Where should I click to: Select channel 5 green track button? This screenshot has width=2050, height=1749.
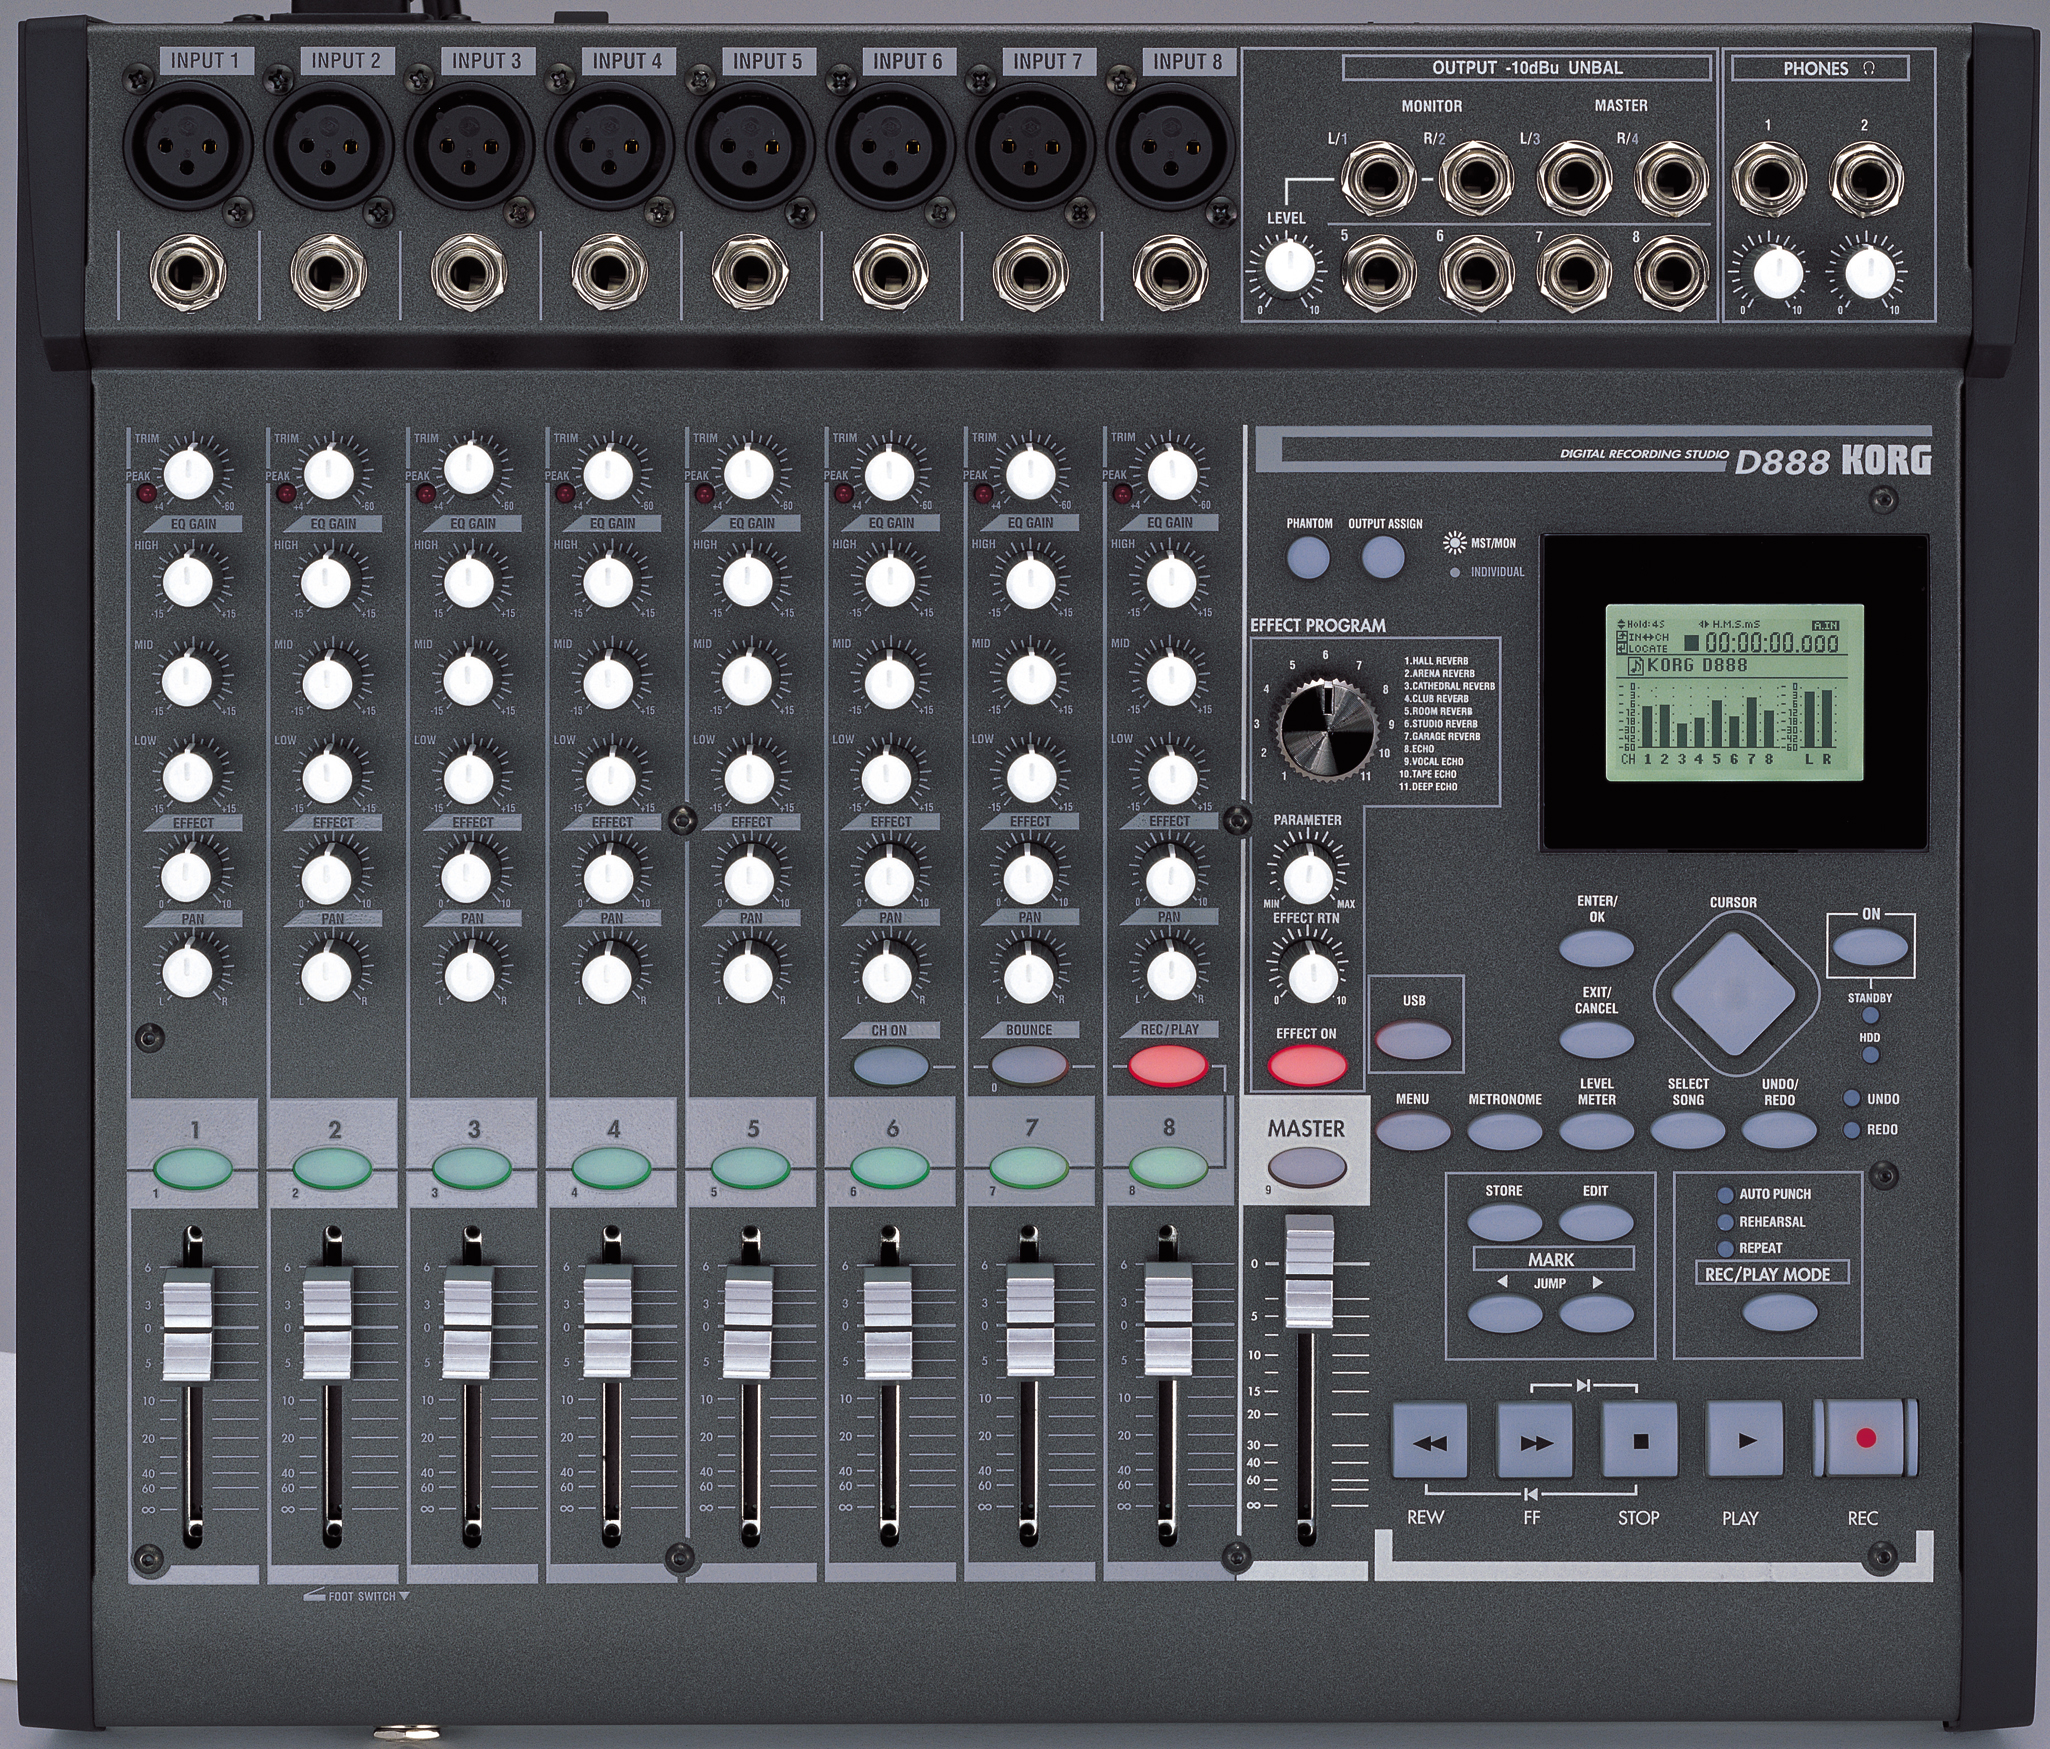click(751, 1167)
